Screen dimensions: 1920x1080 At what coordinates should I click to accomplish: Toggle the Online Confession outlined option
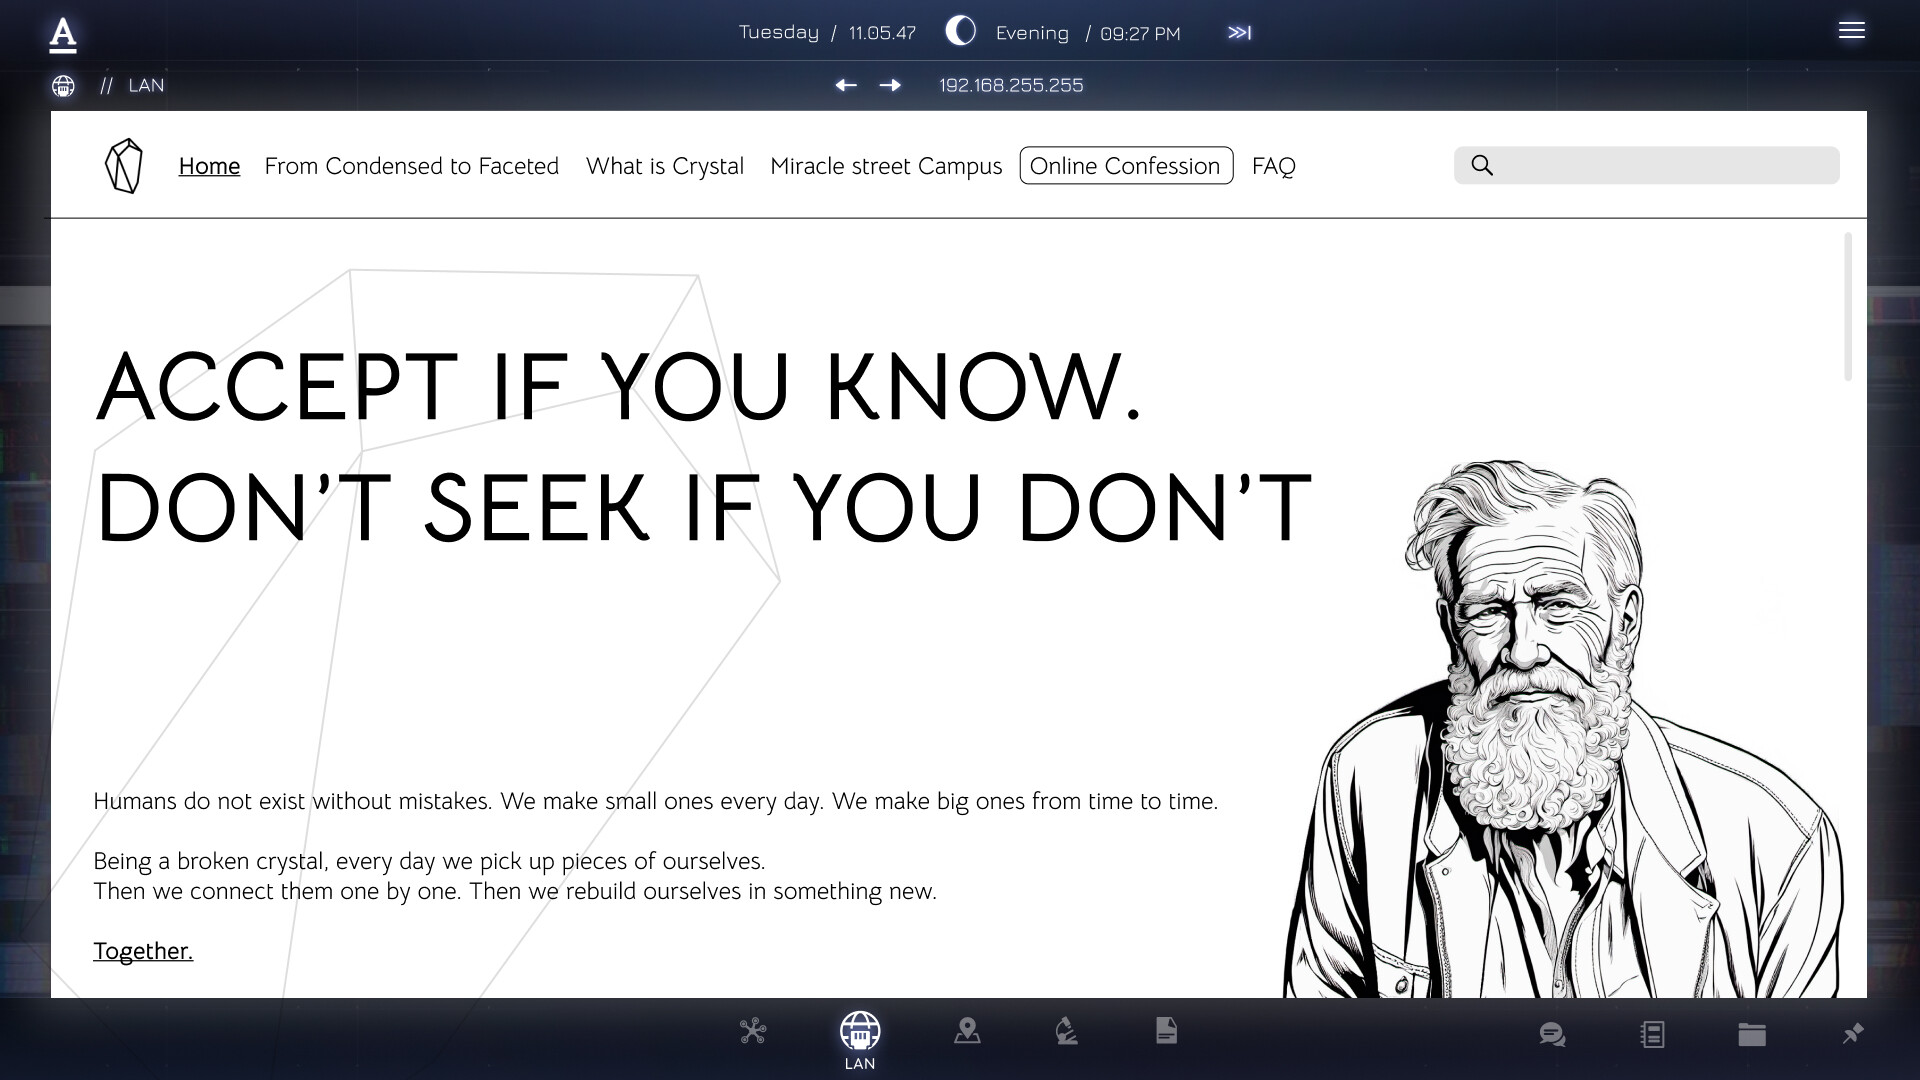click(x=1126, y=166)
